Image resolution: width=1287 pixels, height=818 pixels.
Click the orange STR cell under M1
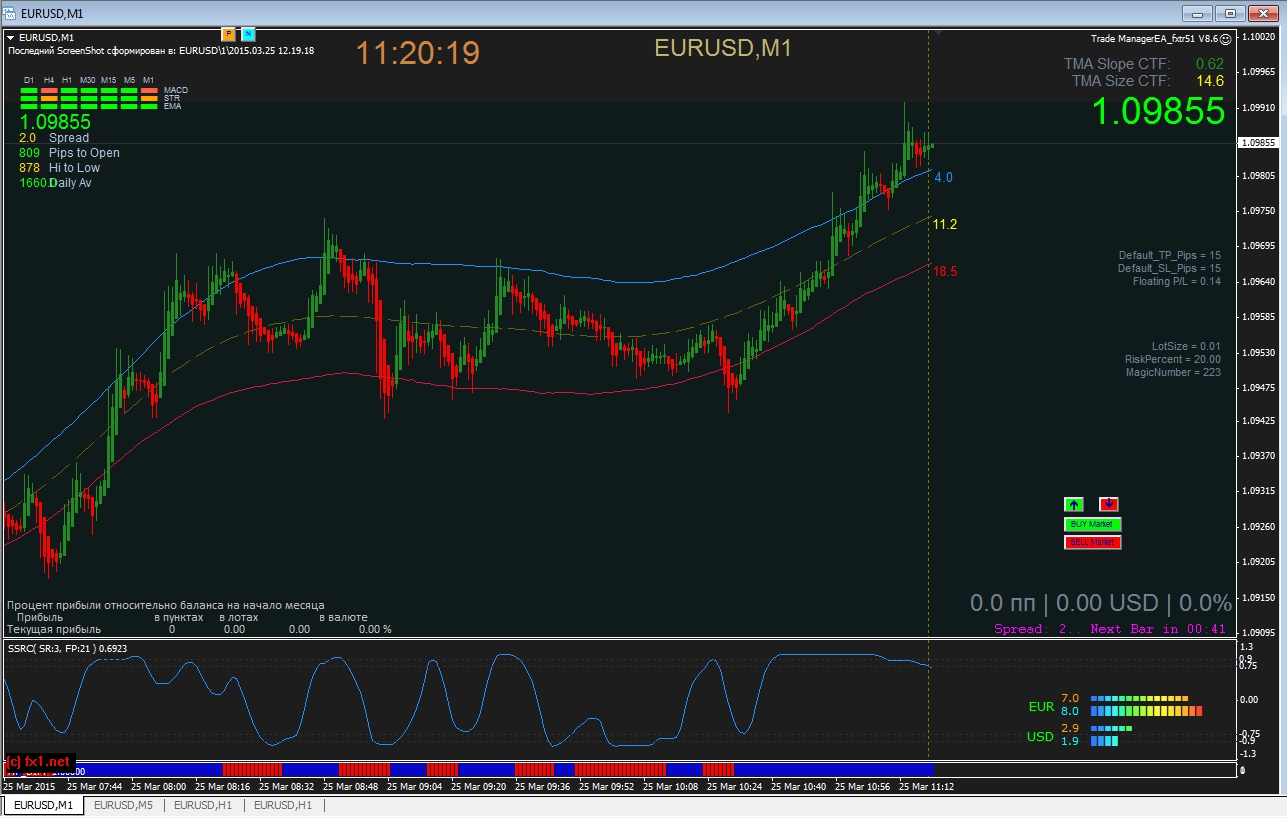click(x=148, y=98)
